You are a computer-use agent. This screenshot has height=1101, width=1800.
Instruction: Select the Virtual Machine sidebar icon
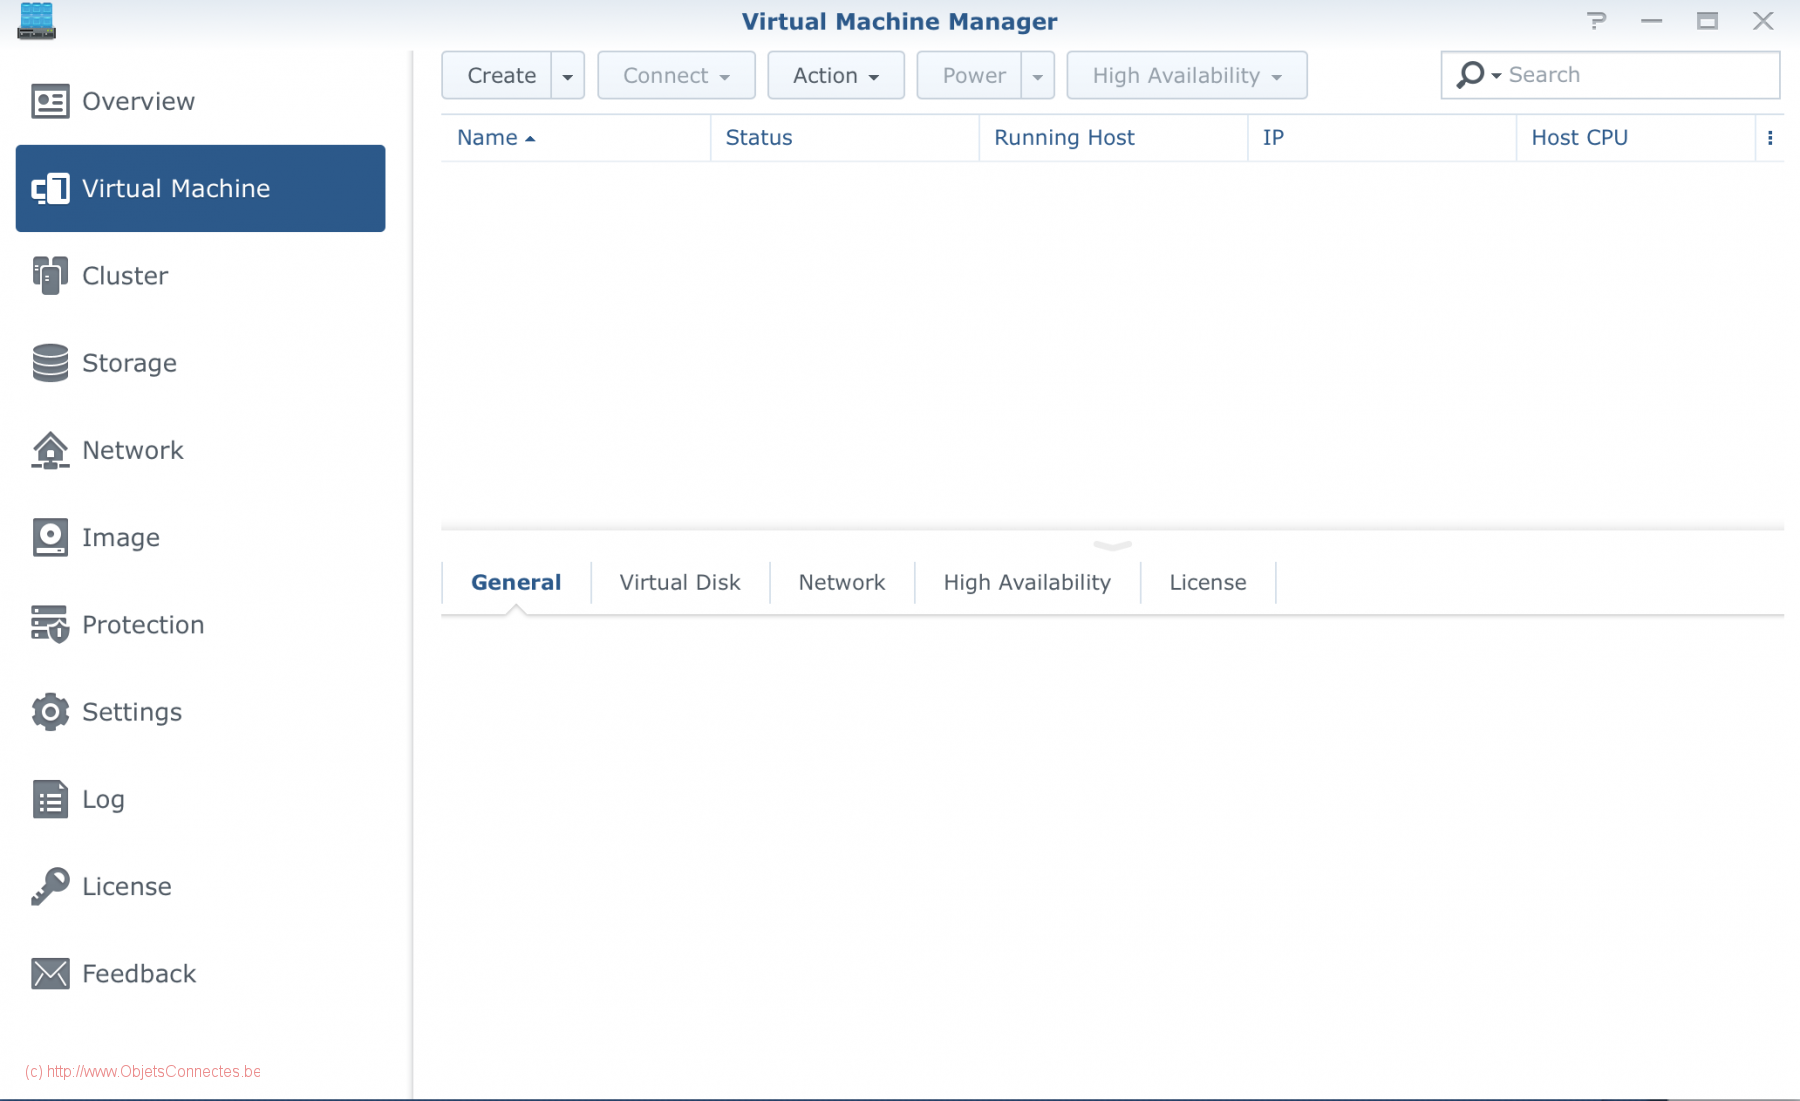coord(52,188)
